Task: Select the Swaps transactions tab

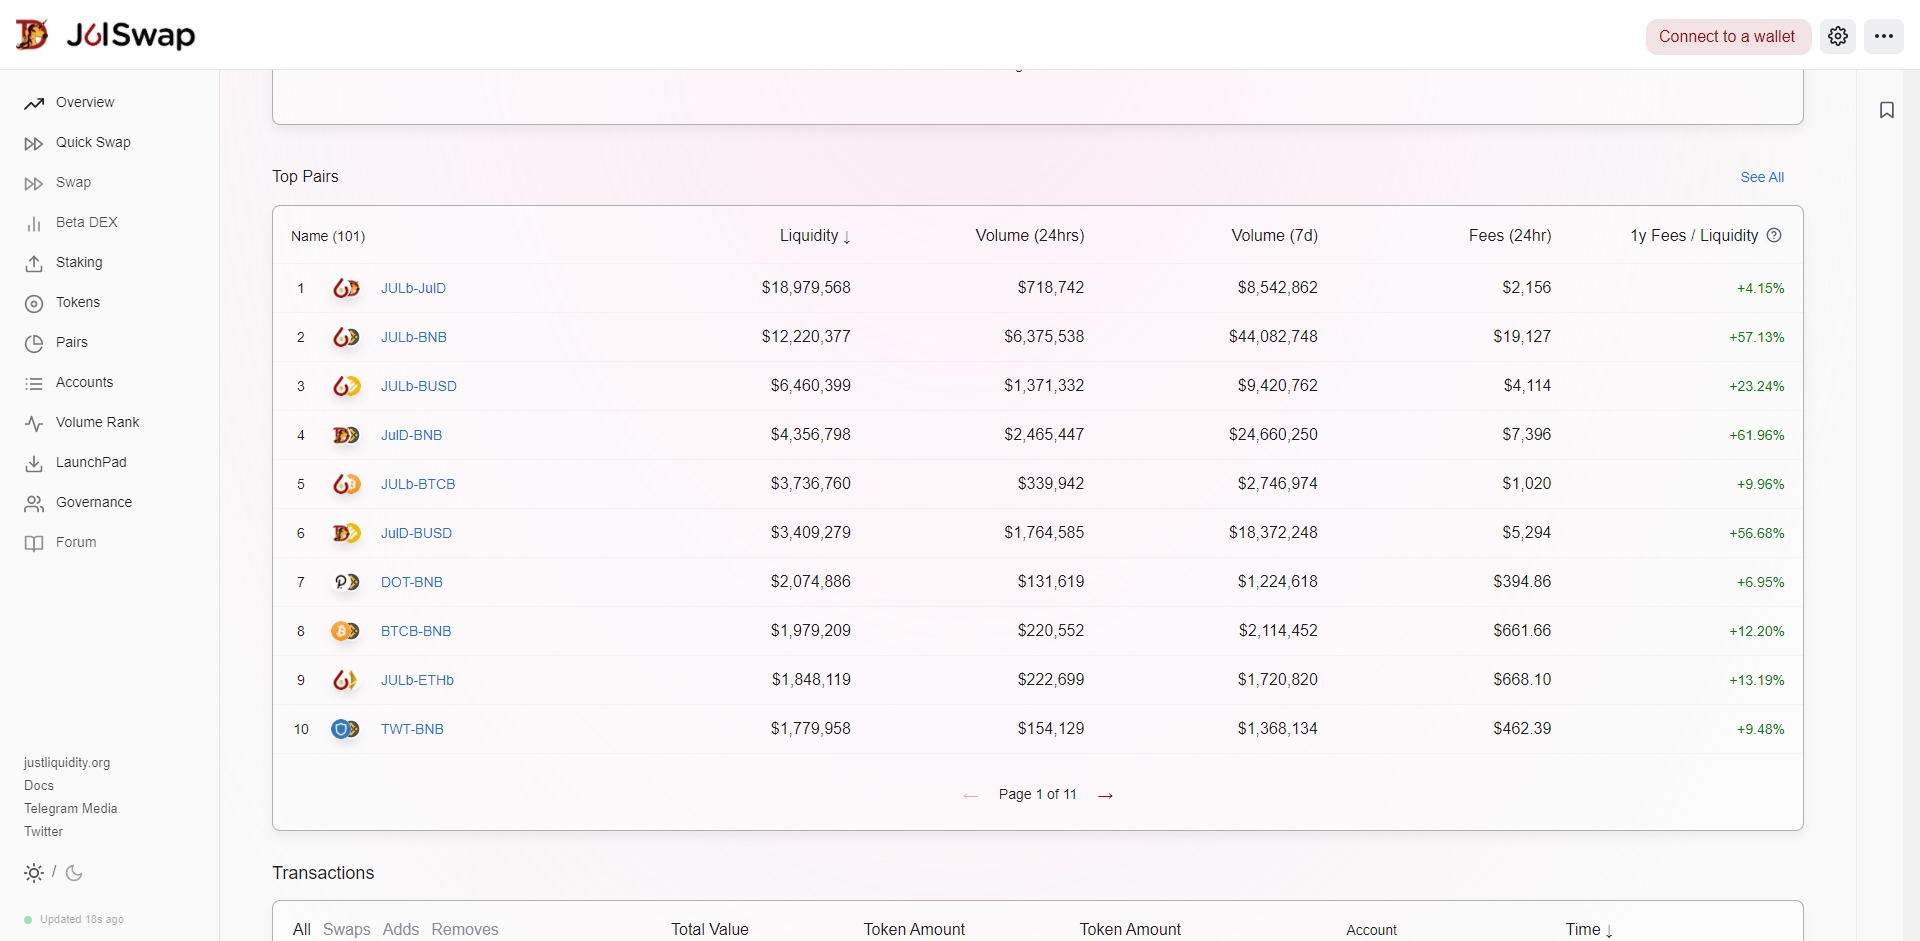Action: point(347,929)
